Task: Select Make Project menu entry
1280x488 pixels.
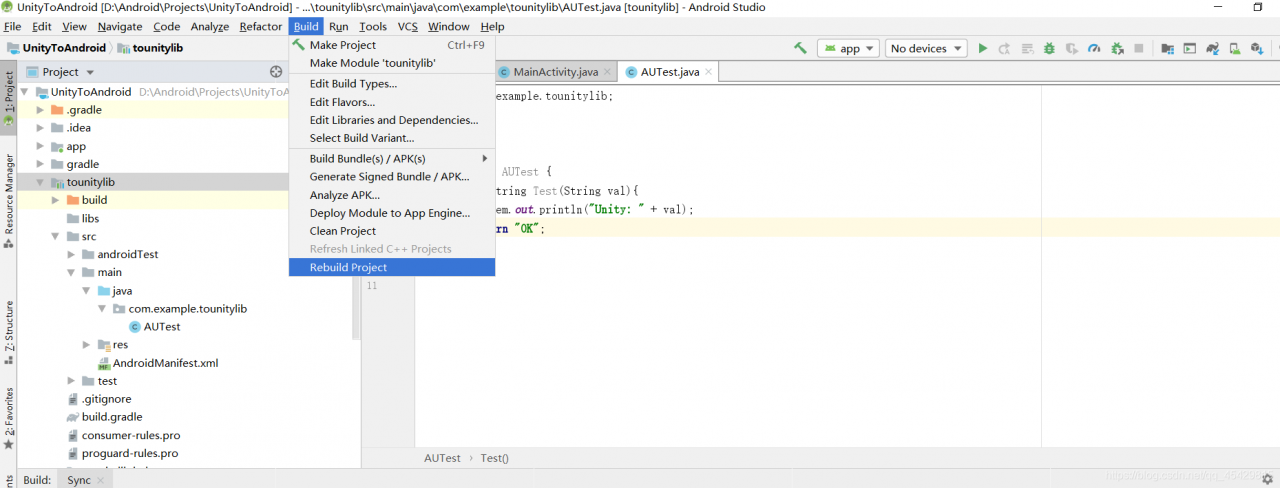Action: (392, 45)
